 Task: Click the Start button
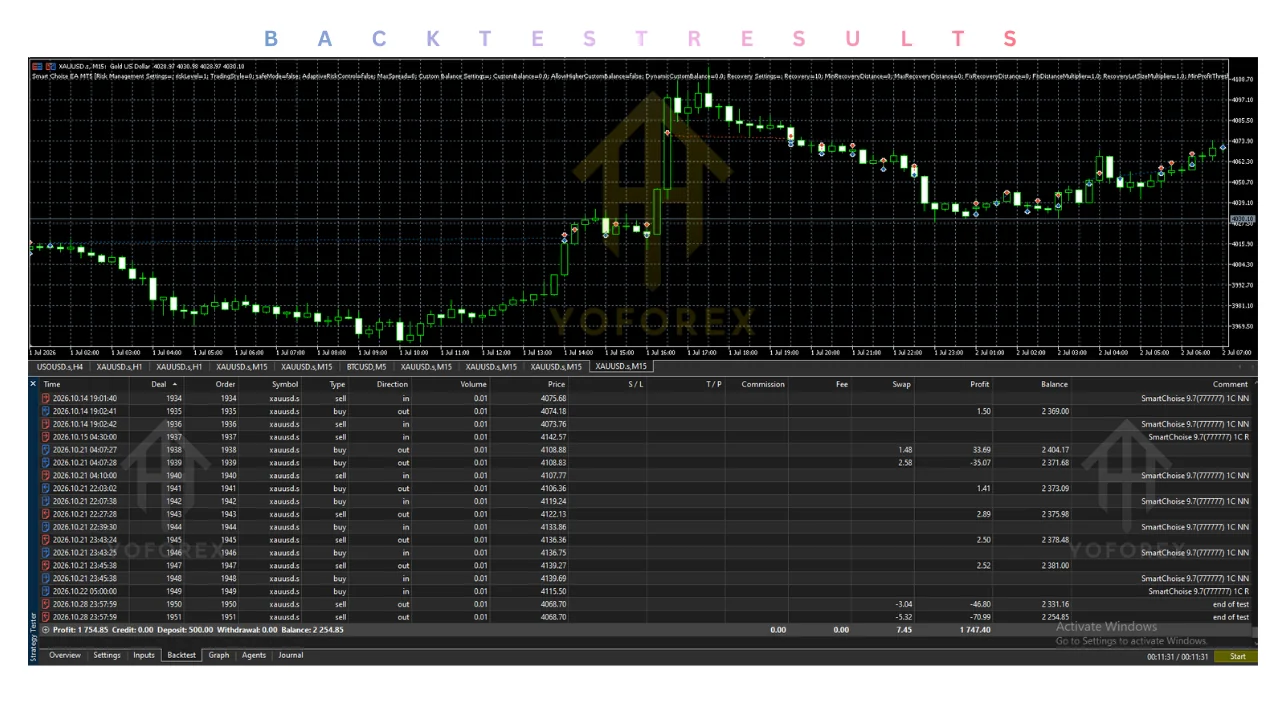[x=1238, y=657]
